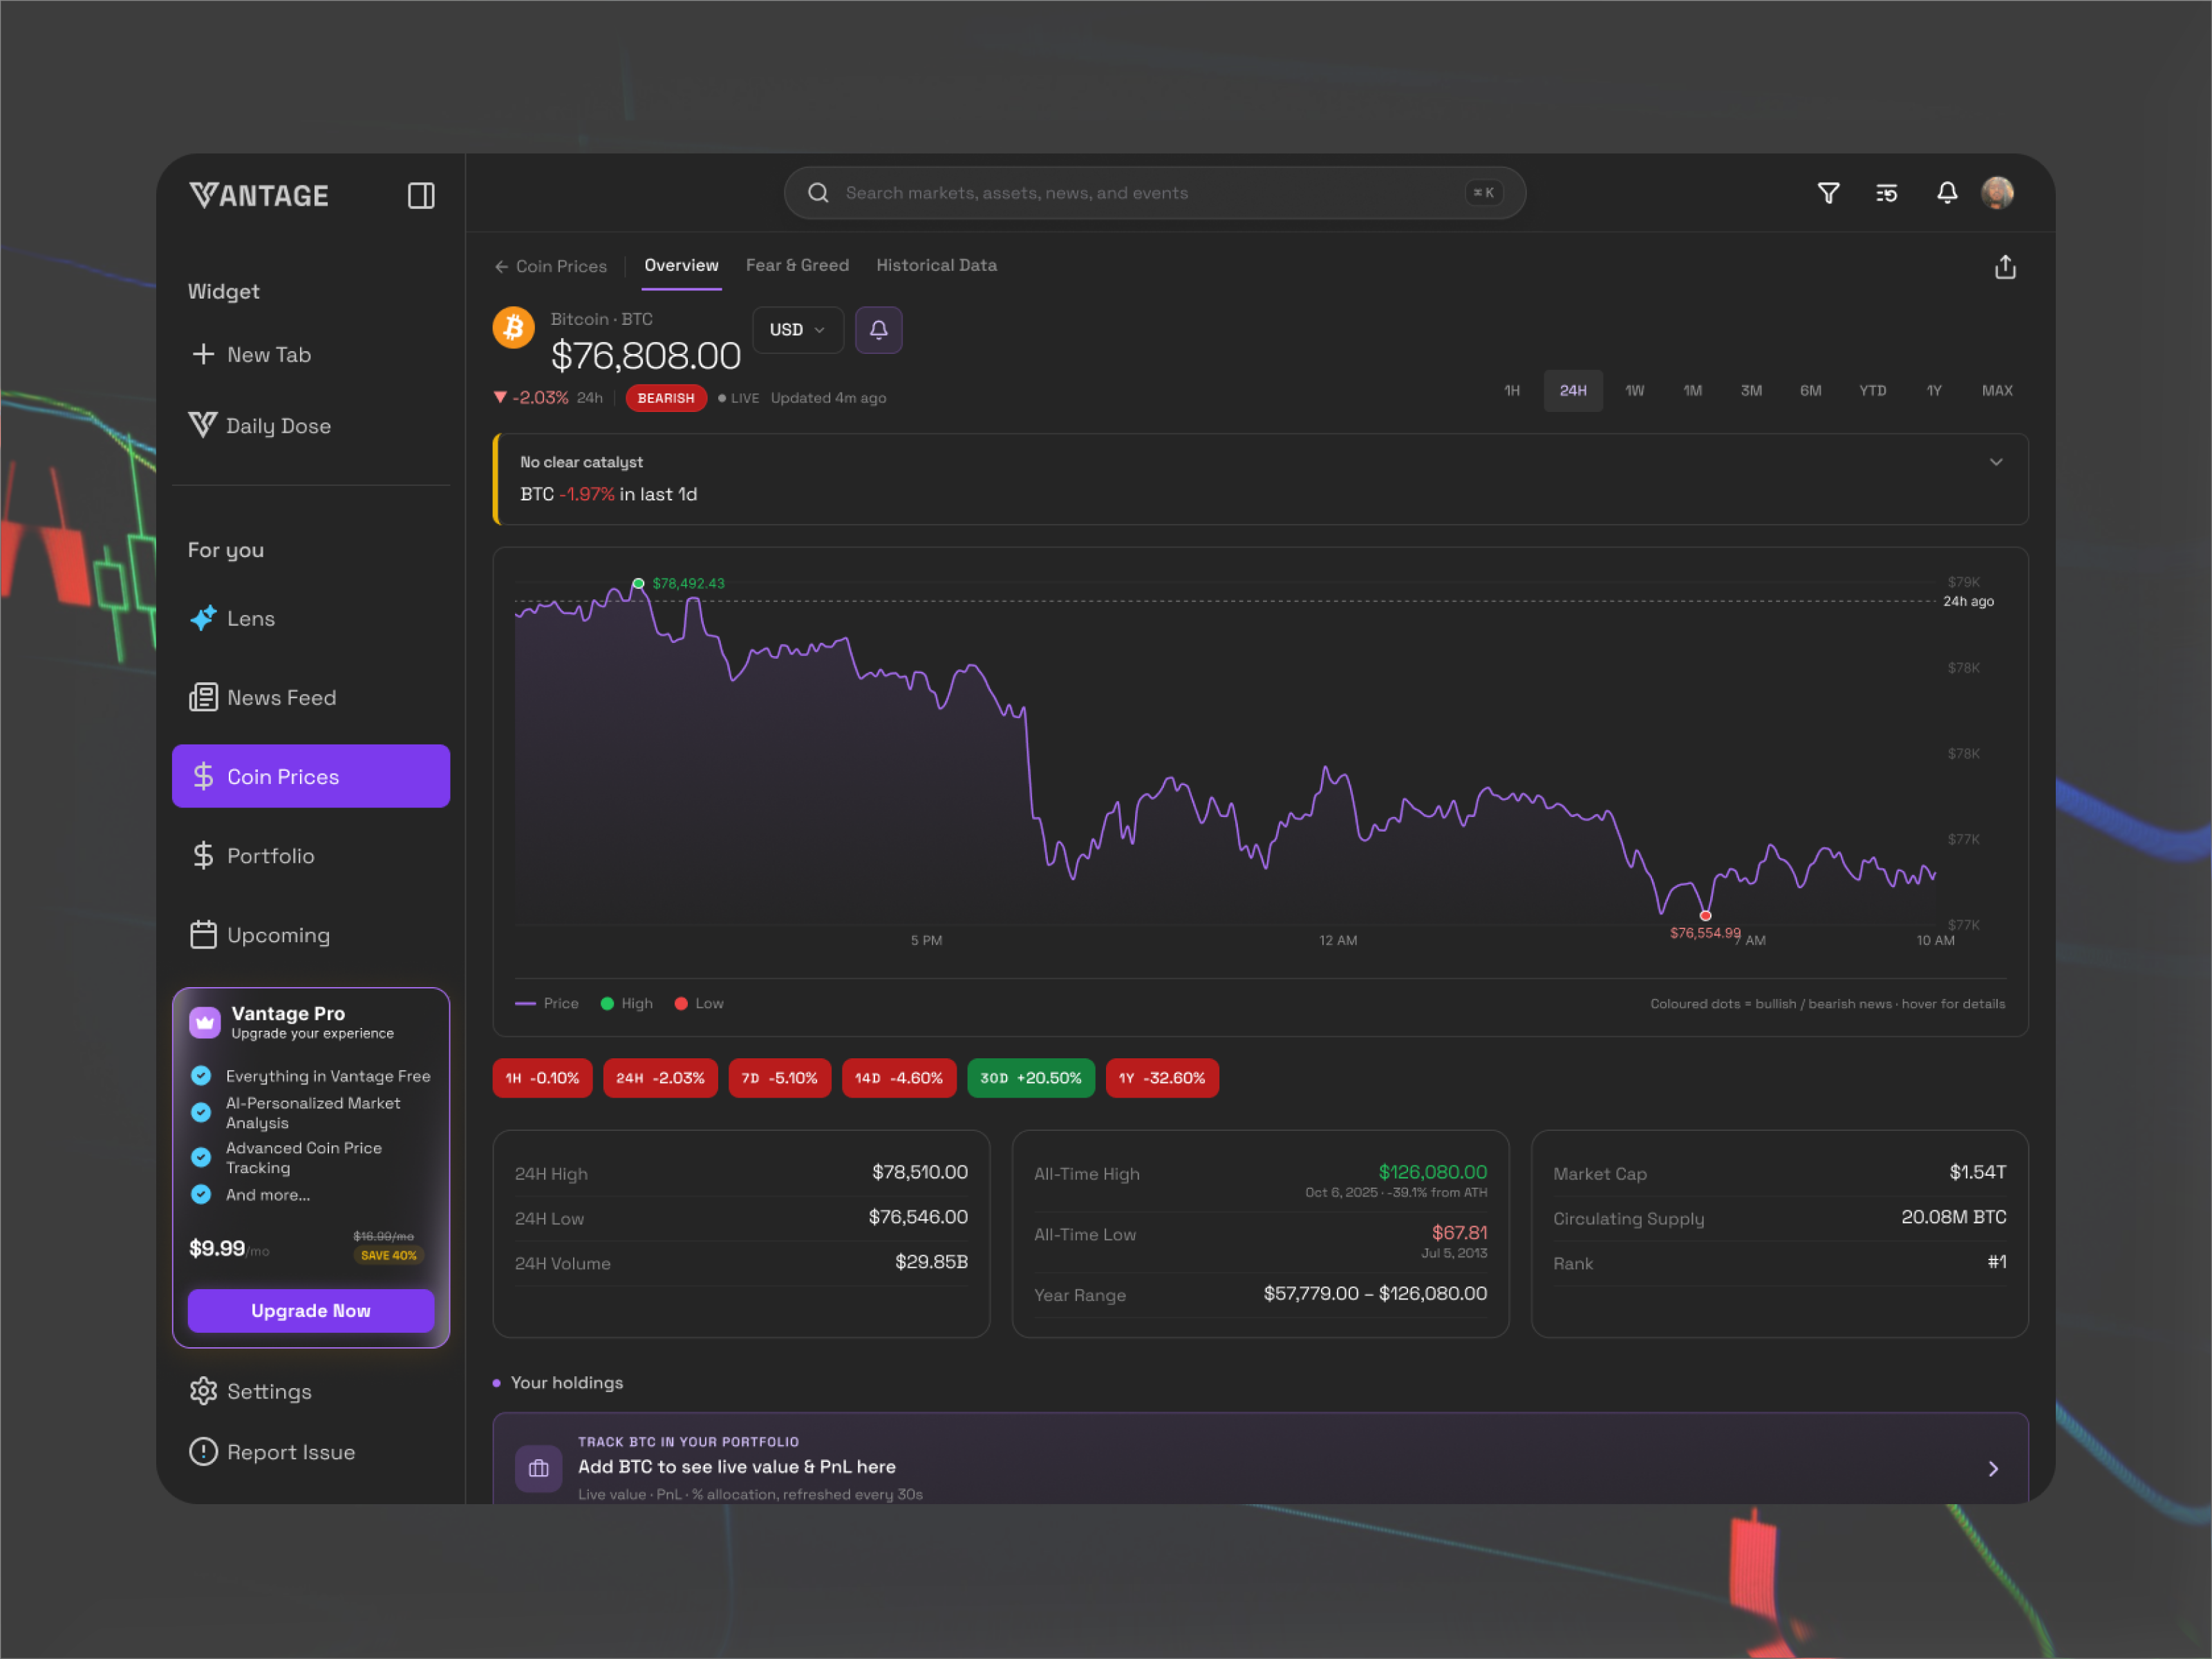Open user profile avatar
This screenshot has height=1659, width=2212.
pos(1998,192)
